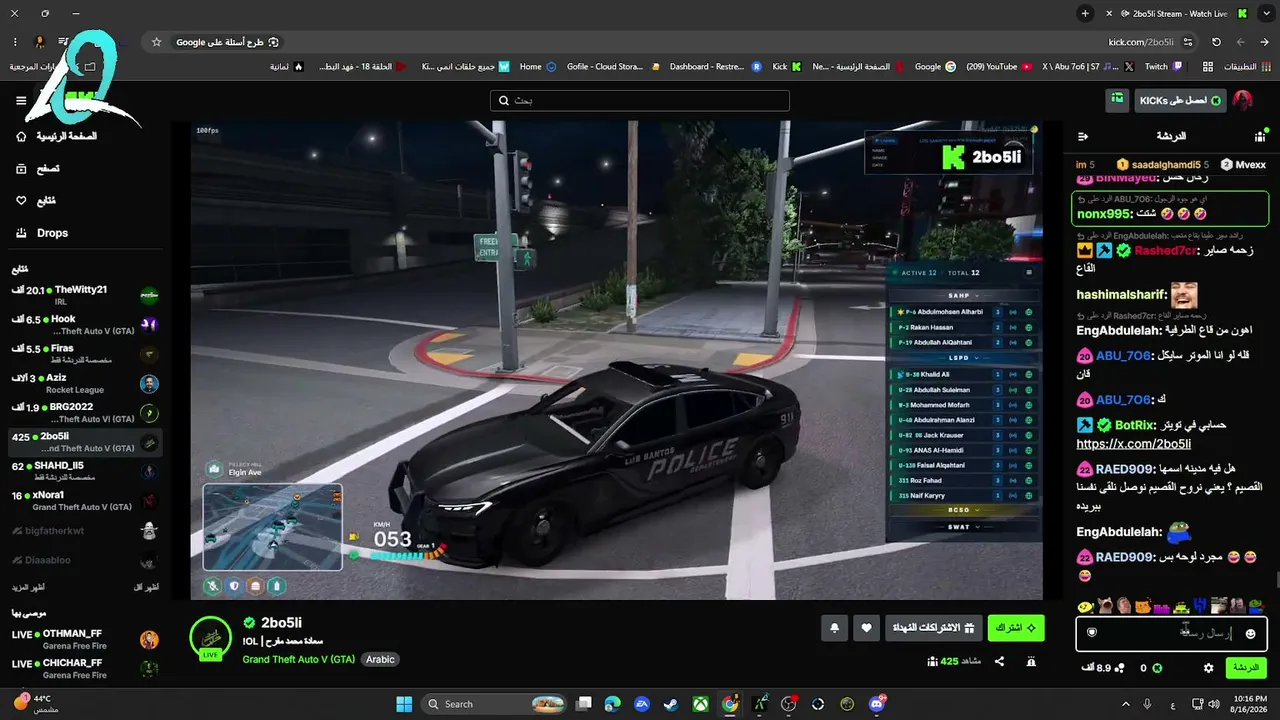This screenshot has height=720, width=1280.
Task: Click the kick.com/2bo5li address bar
Action: 1141,42
